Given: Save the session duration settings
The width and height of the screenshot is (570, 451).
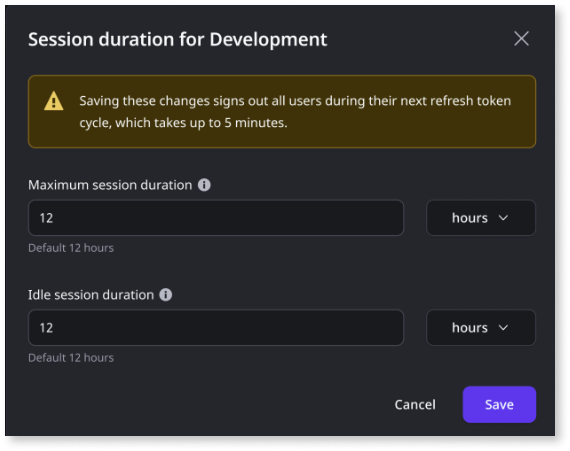Looking at the screenshot, I should (x=499, y=404).
